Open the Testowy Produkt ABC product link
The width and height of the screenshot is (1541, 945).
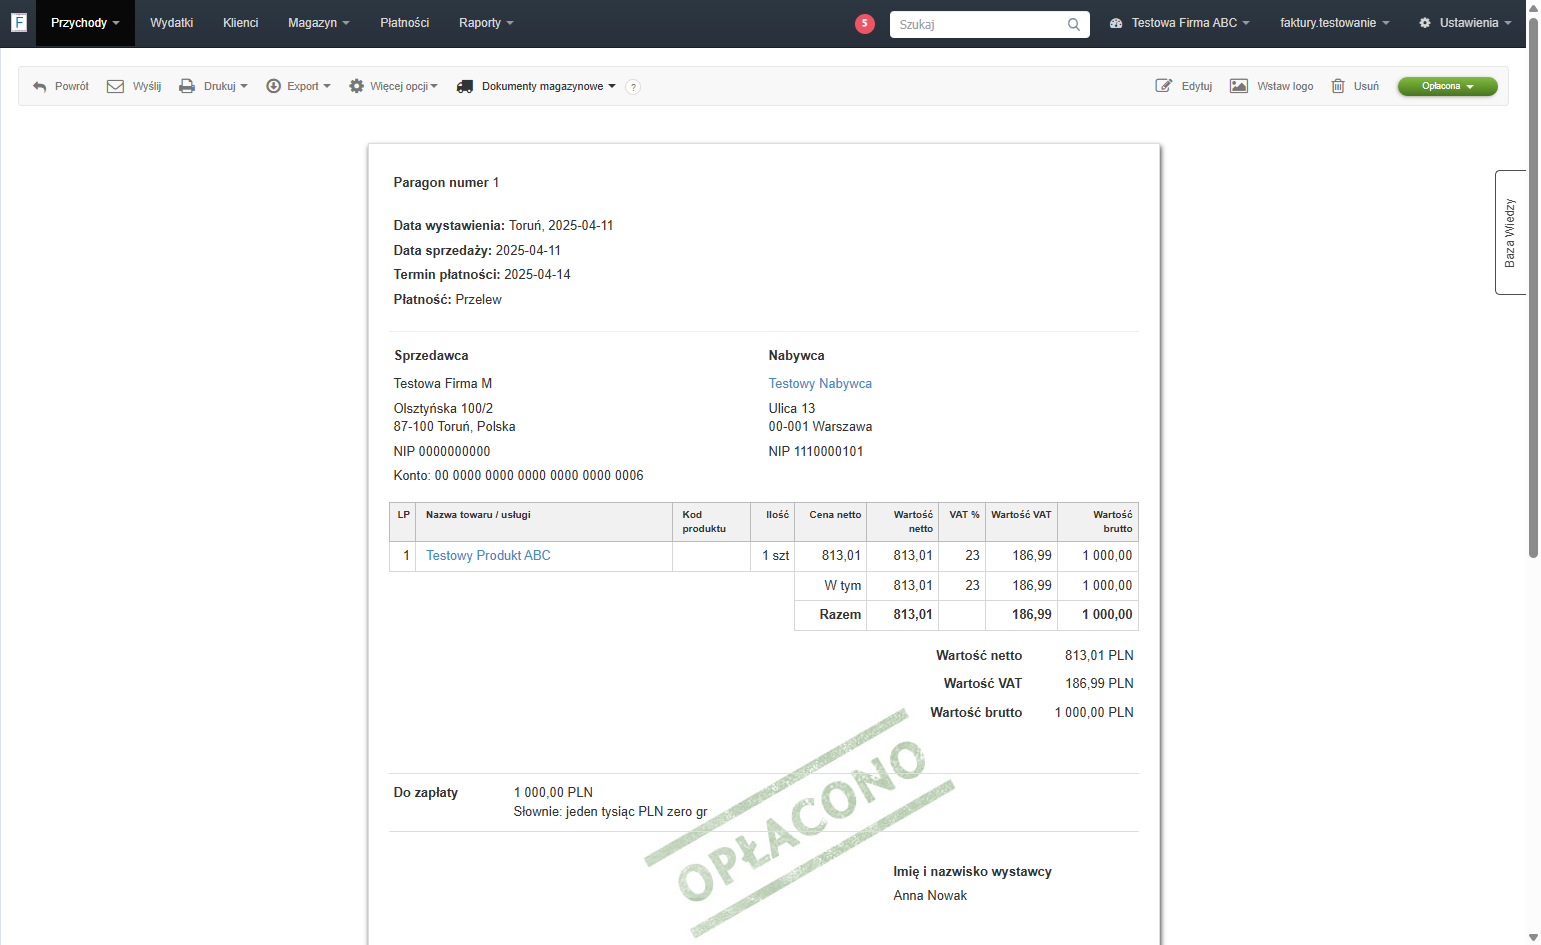click(x=488, y=556)
